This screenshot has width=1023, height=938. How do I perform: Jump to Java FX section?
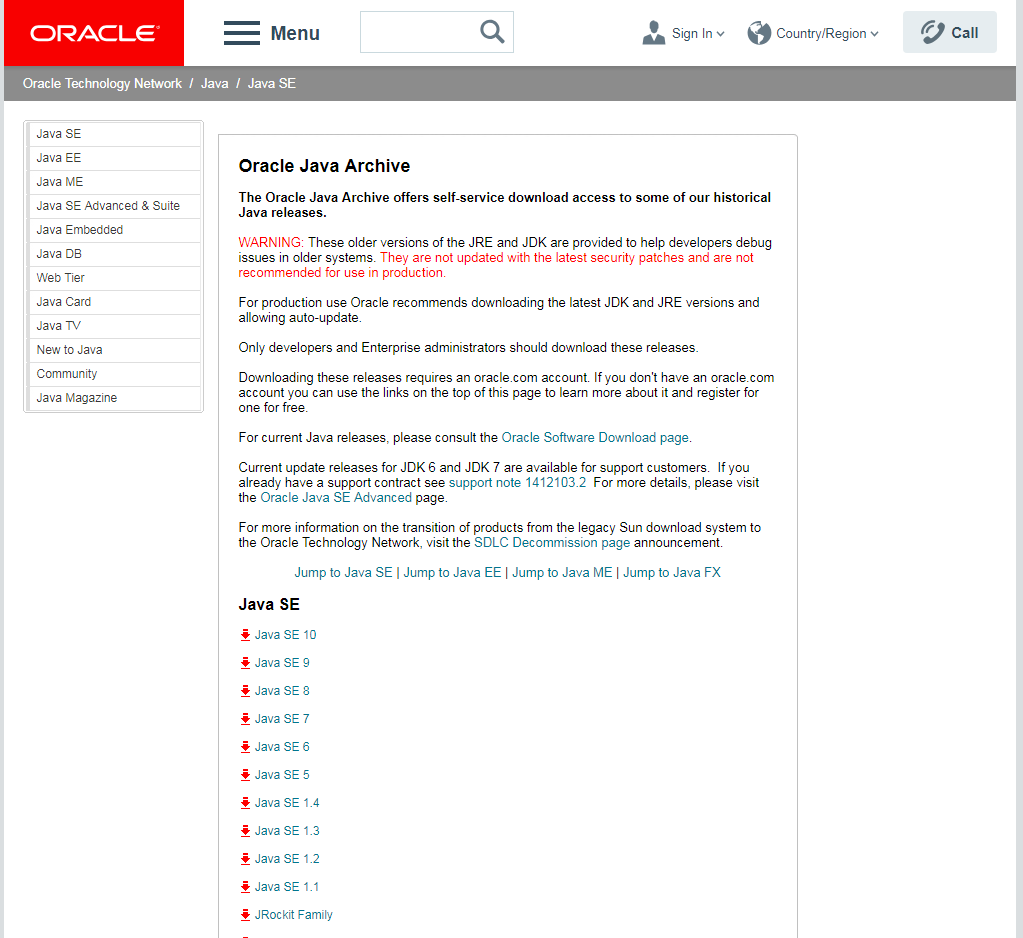click(671, 573)
